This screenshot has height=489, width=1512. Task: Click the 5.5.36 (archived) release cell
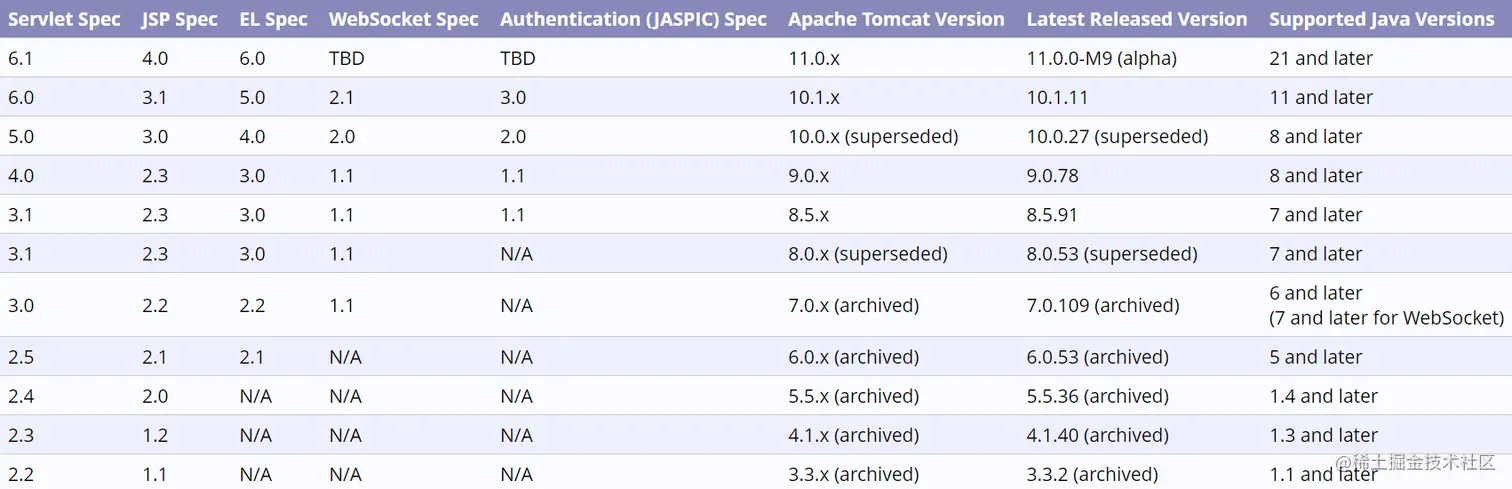[1098, 396]
